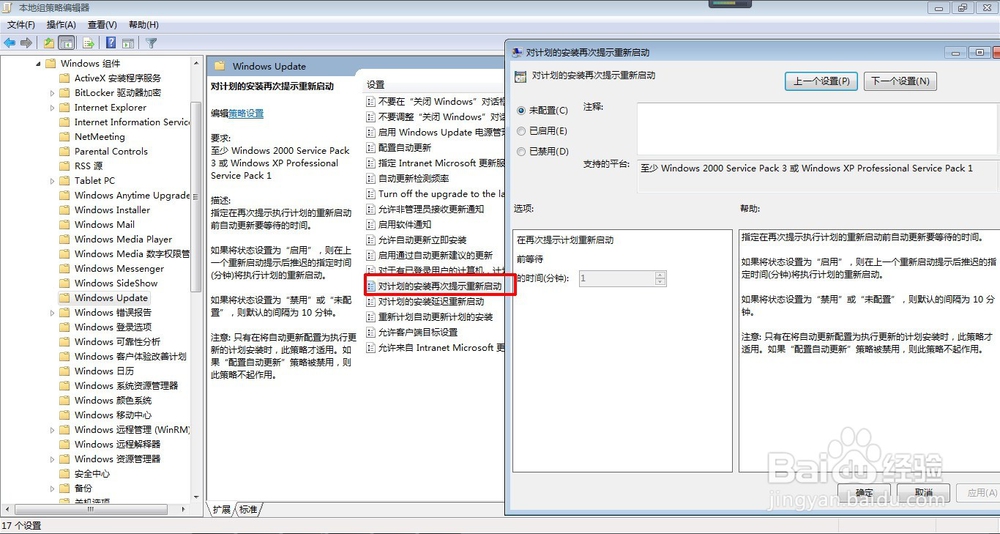Click policy icon beside 配置自动更新
The image size is (1000, 534).
coord(371,147)
